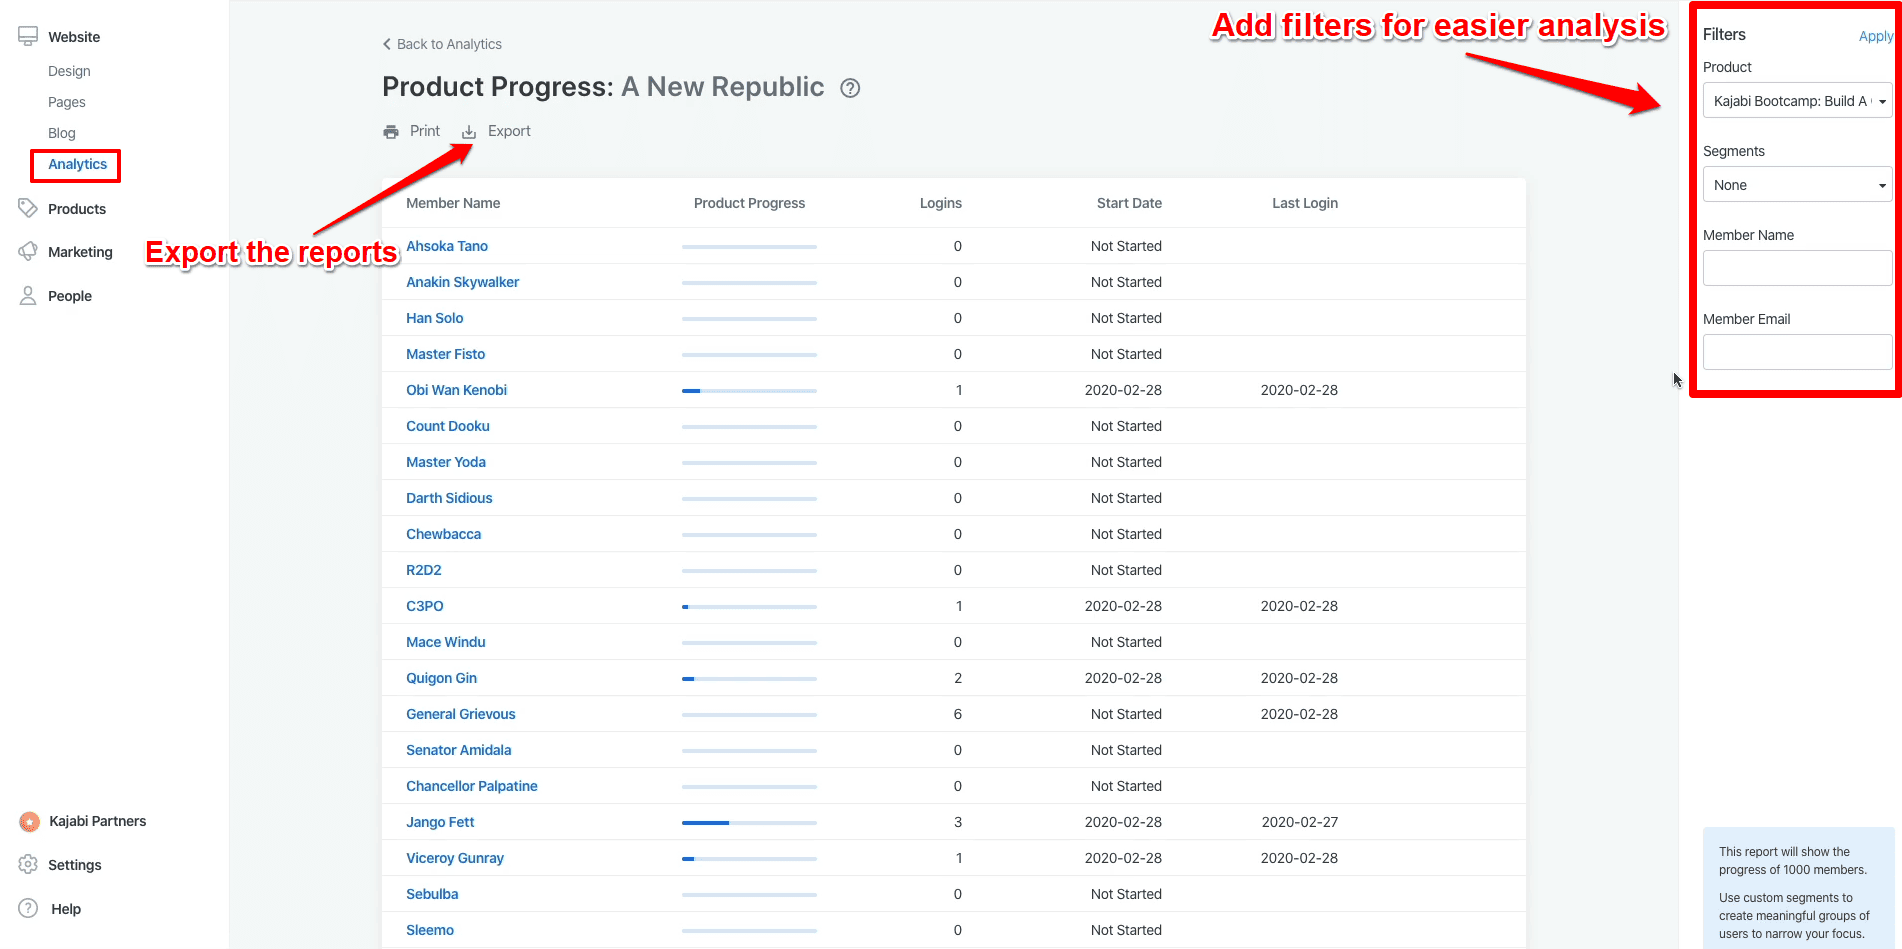Open member Senator Amidala

458,750
